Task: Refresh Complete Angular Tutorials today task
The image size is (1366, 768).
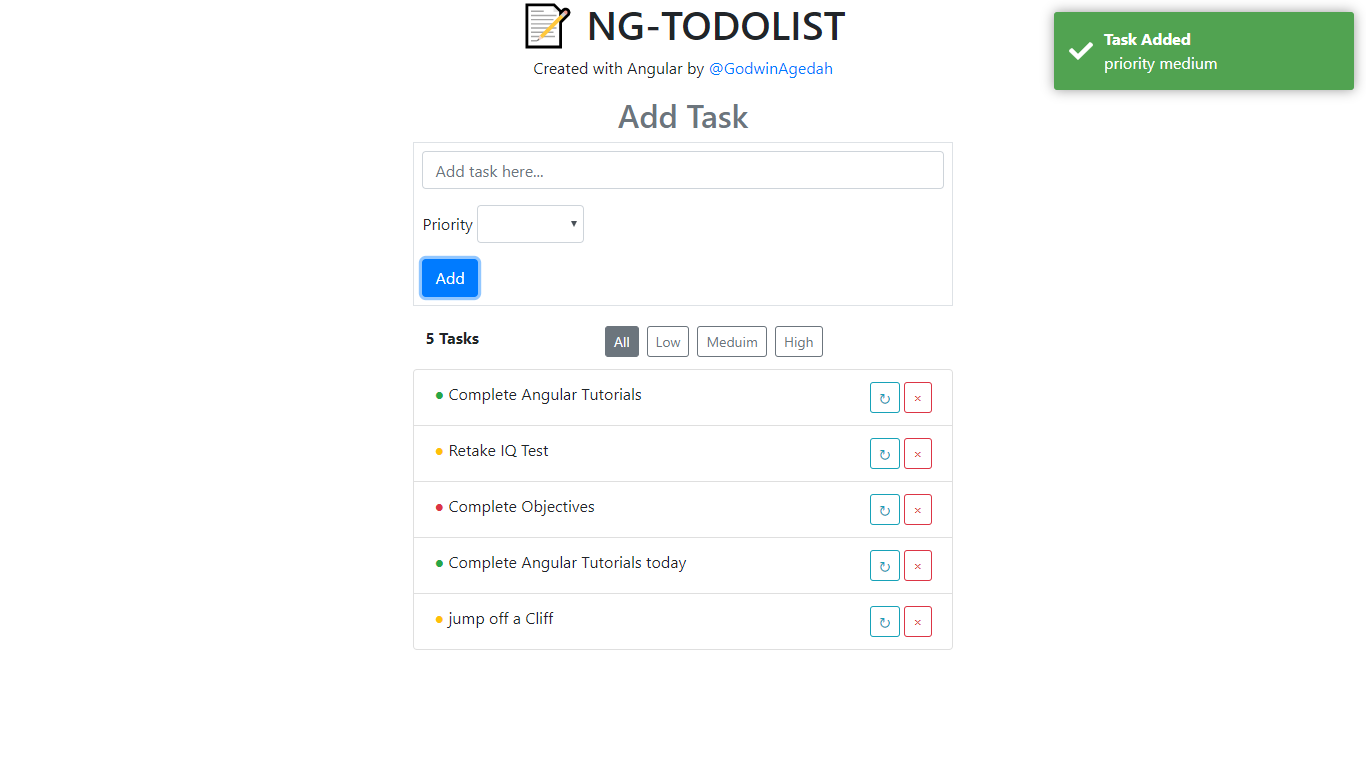Action: pyautogui.click(x=885, y=566)
